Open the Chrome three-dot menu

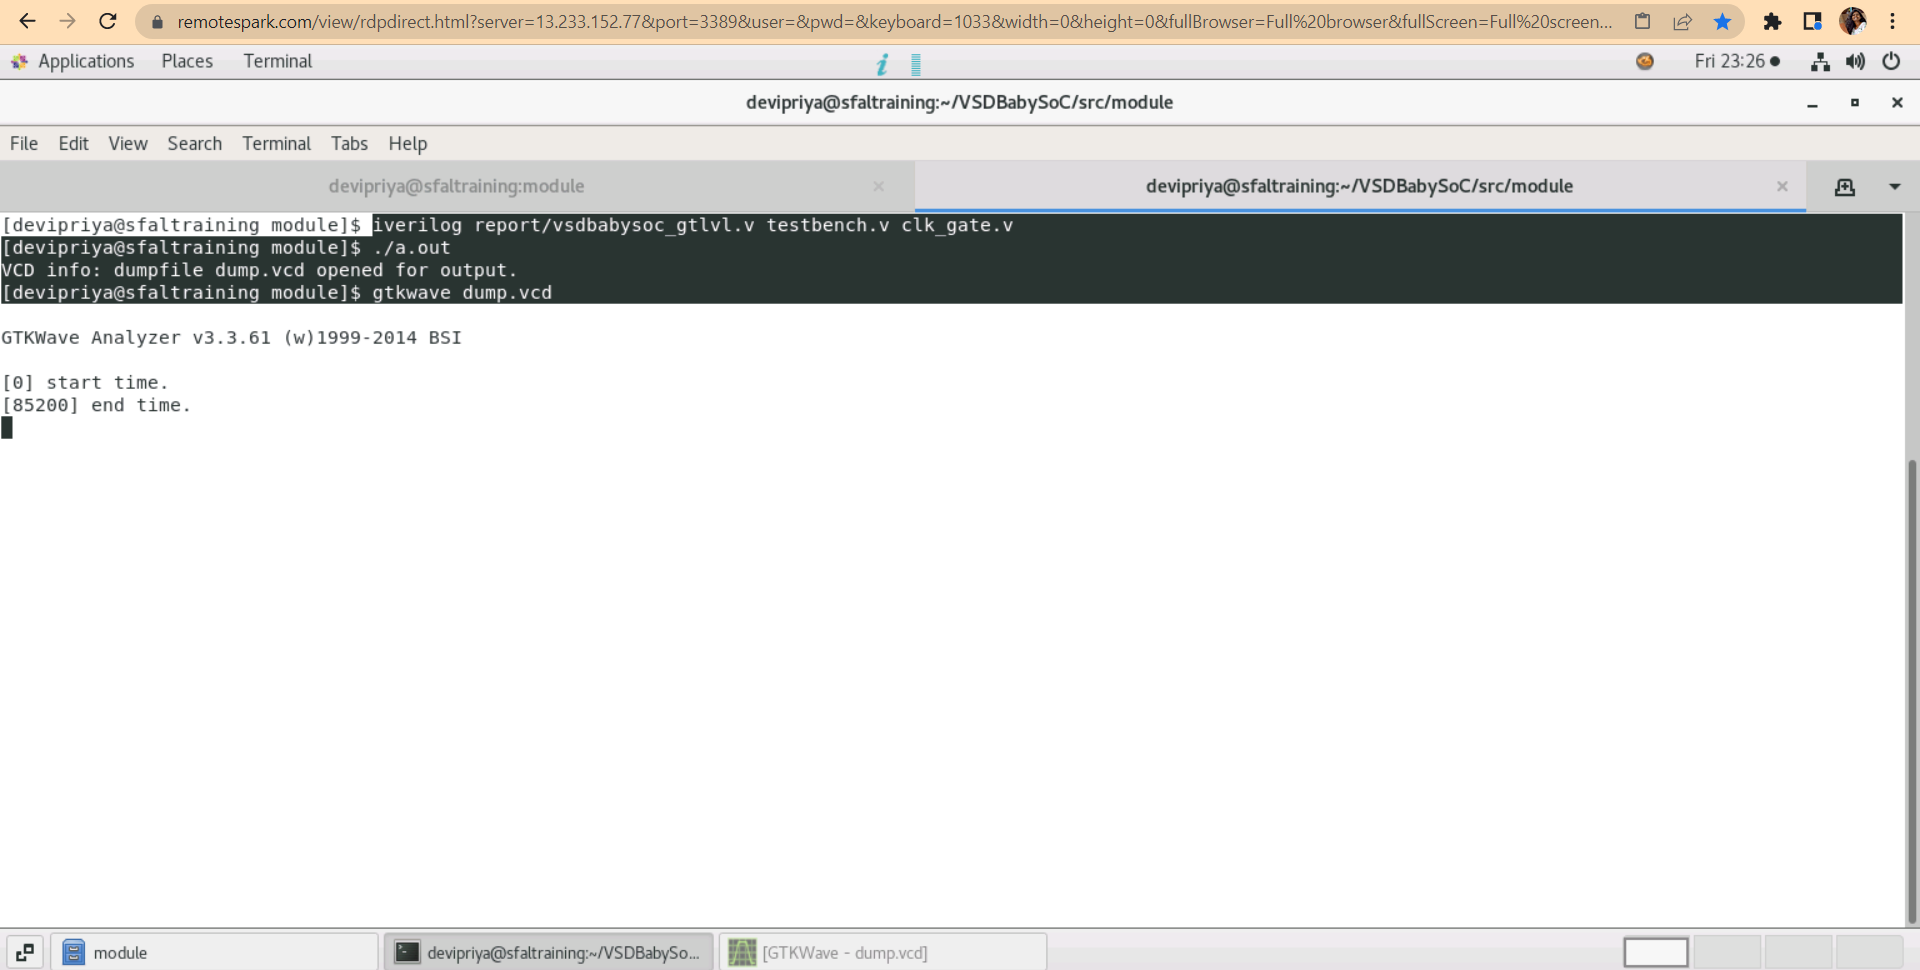[1895, 21]
